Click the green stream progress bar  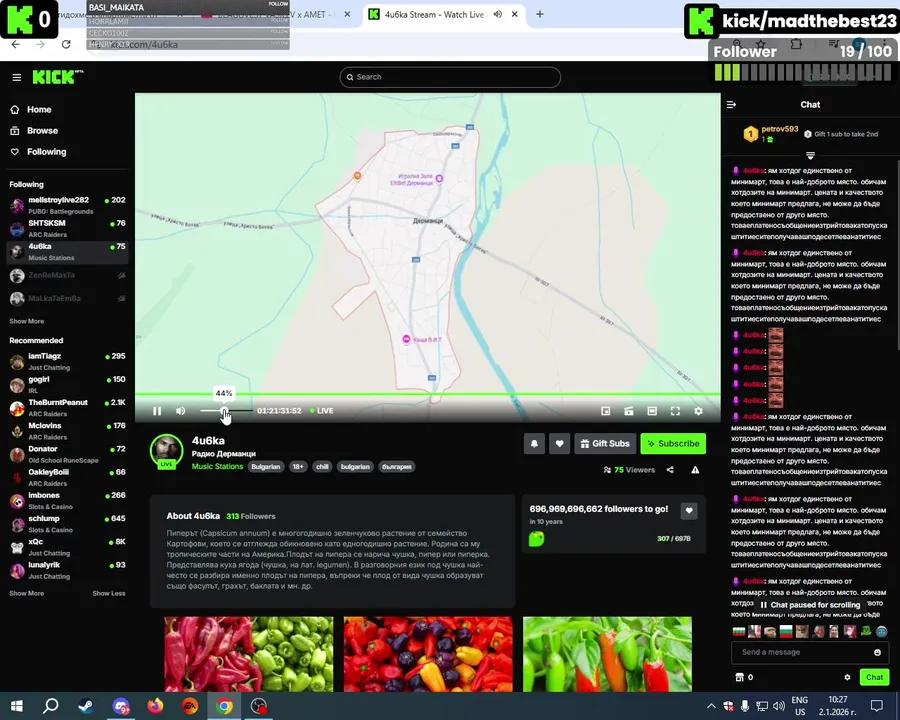[428, 394]
